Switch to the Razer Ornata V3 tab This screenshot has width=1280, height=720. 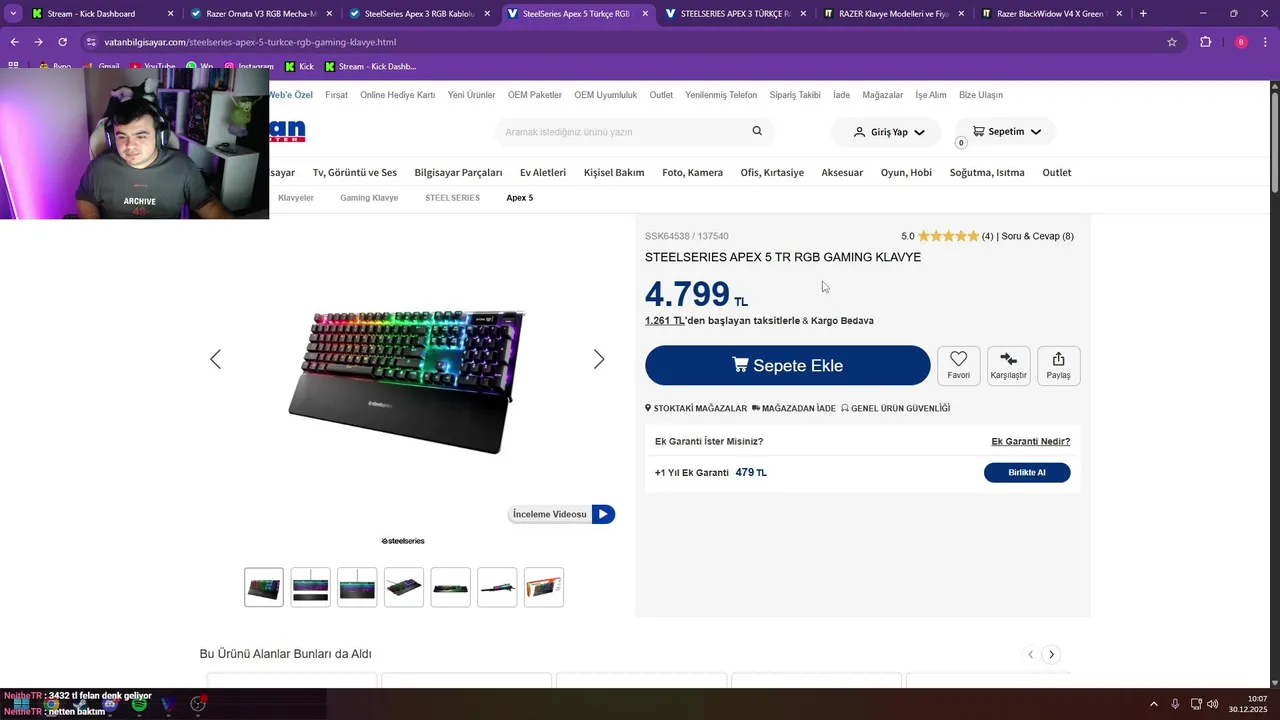(261, 14)
